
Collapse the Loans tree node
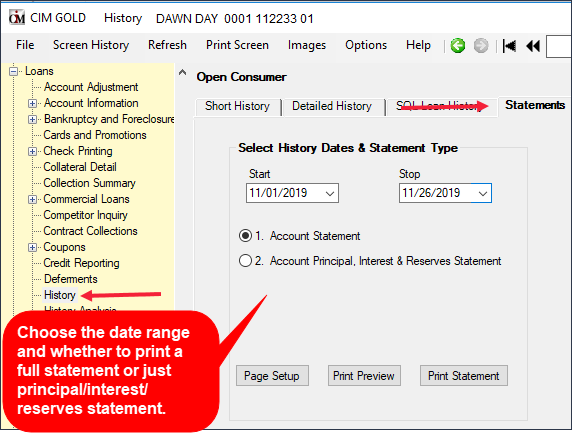point(13,71)
